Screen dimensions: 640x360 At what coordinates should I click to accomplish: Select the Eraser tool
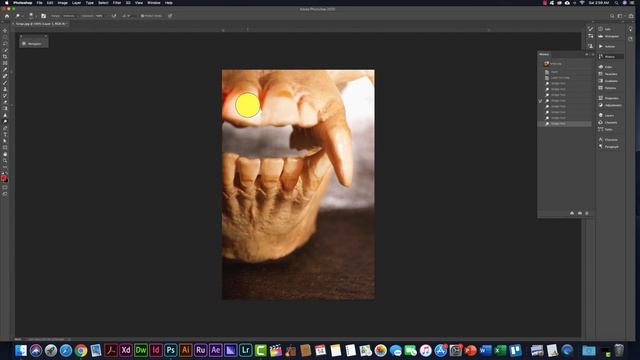5,102
